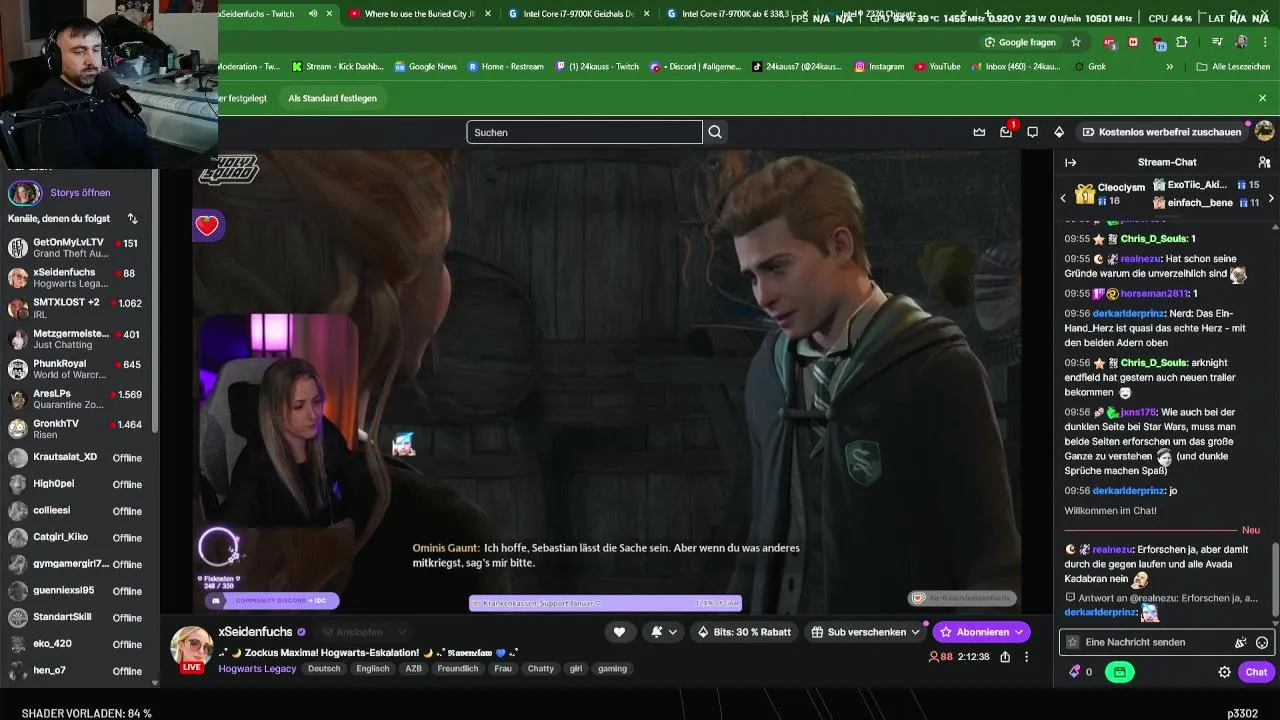Show more bookmarks overflow chevron

(1170, 67)
